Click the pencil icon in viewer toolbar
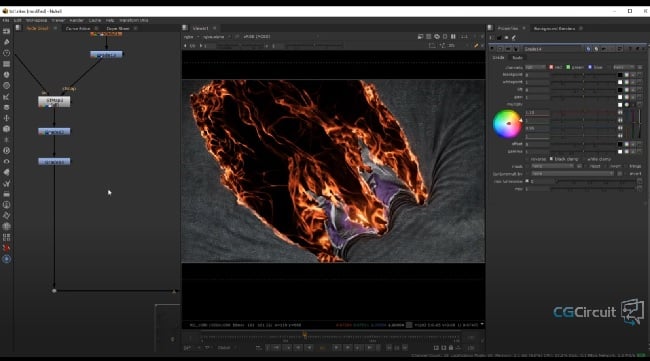Viewport: 650px width, 361px height. tap(476, 46)
